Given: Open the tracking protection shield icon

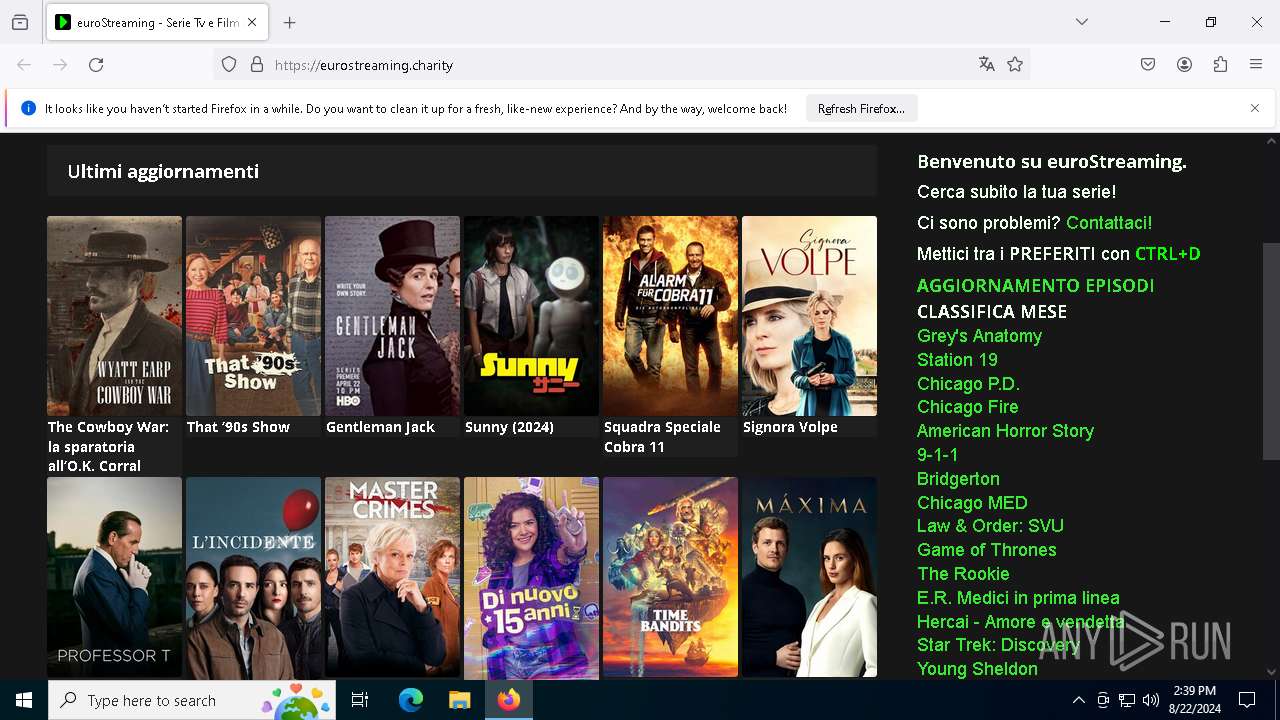Looking at the screenshot, I should 229,65.
